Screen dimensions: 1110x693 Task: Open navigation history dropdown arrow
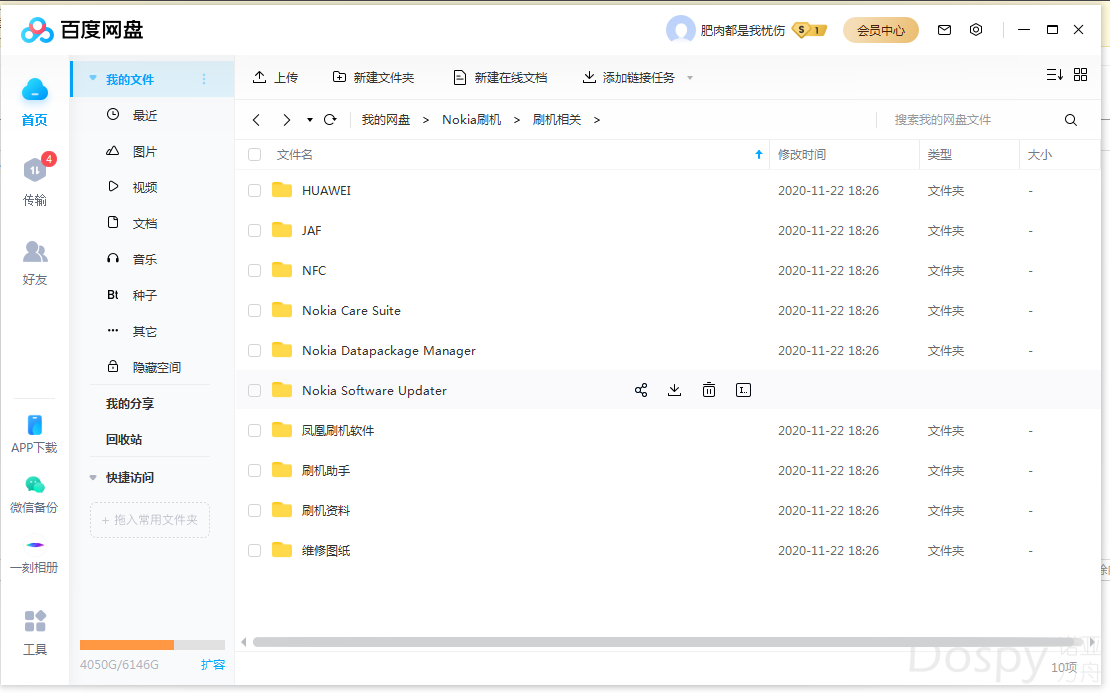click(309, 120)
